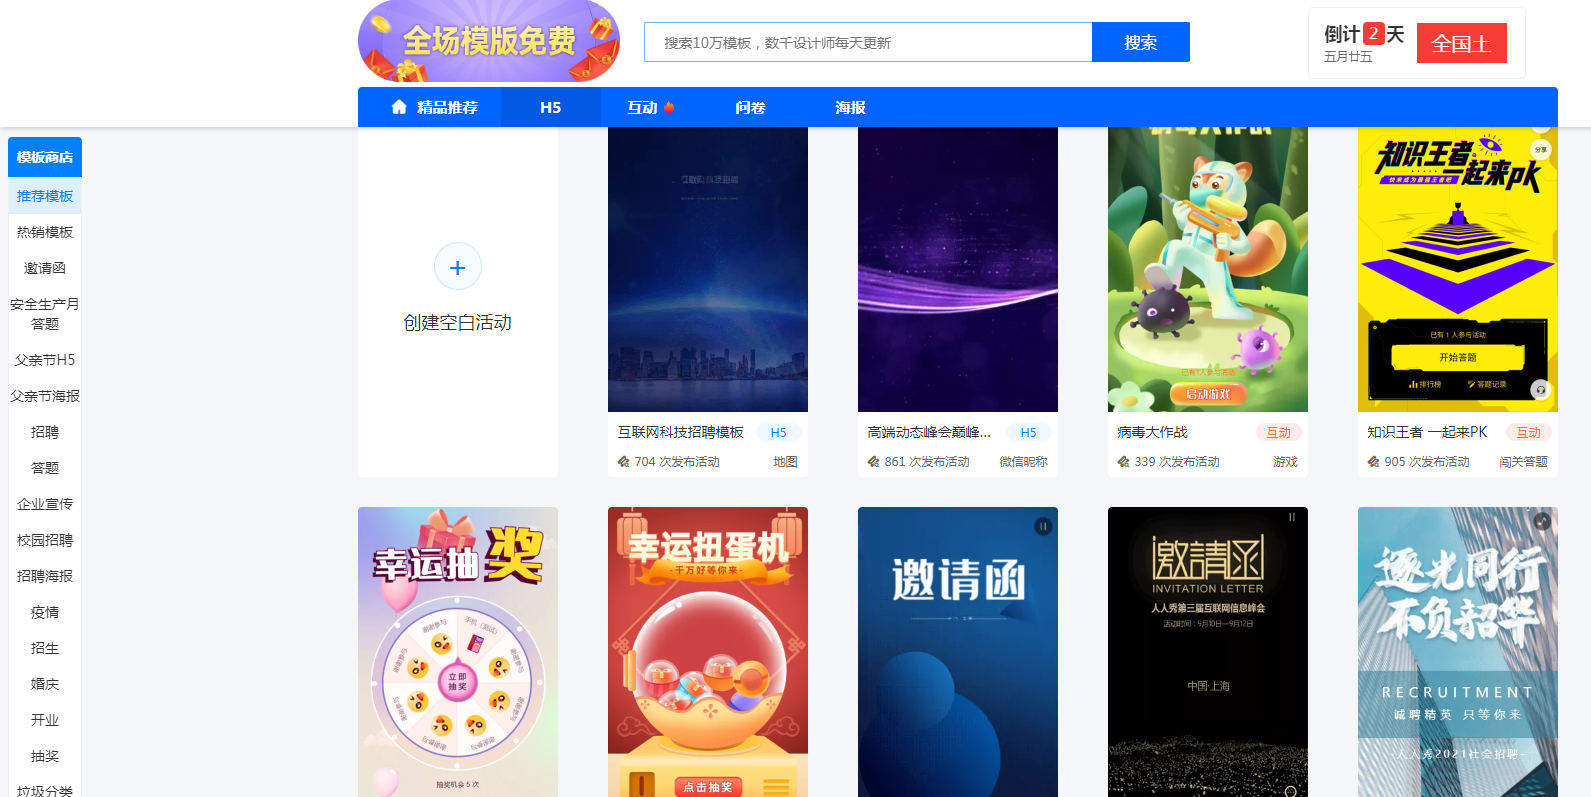
Task: Click the flame icon next to 互动
Action: tap(669, 108)
